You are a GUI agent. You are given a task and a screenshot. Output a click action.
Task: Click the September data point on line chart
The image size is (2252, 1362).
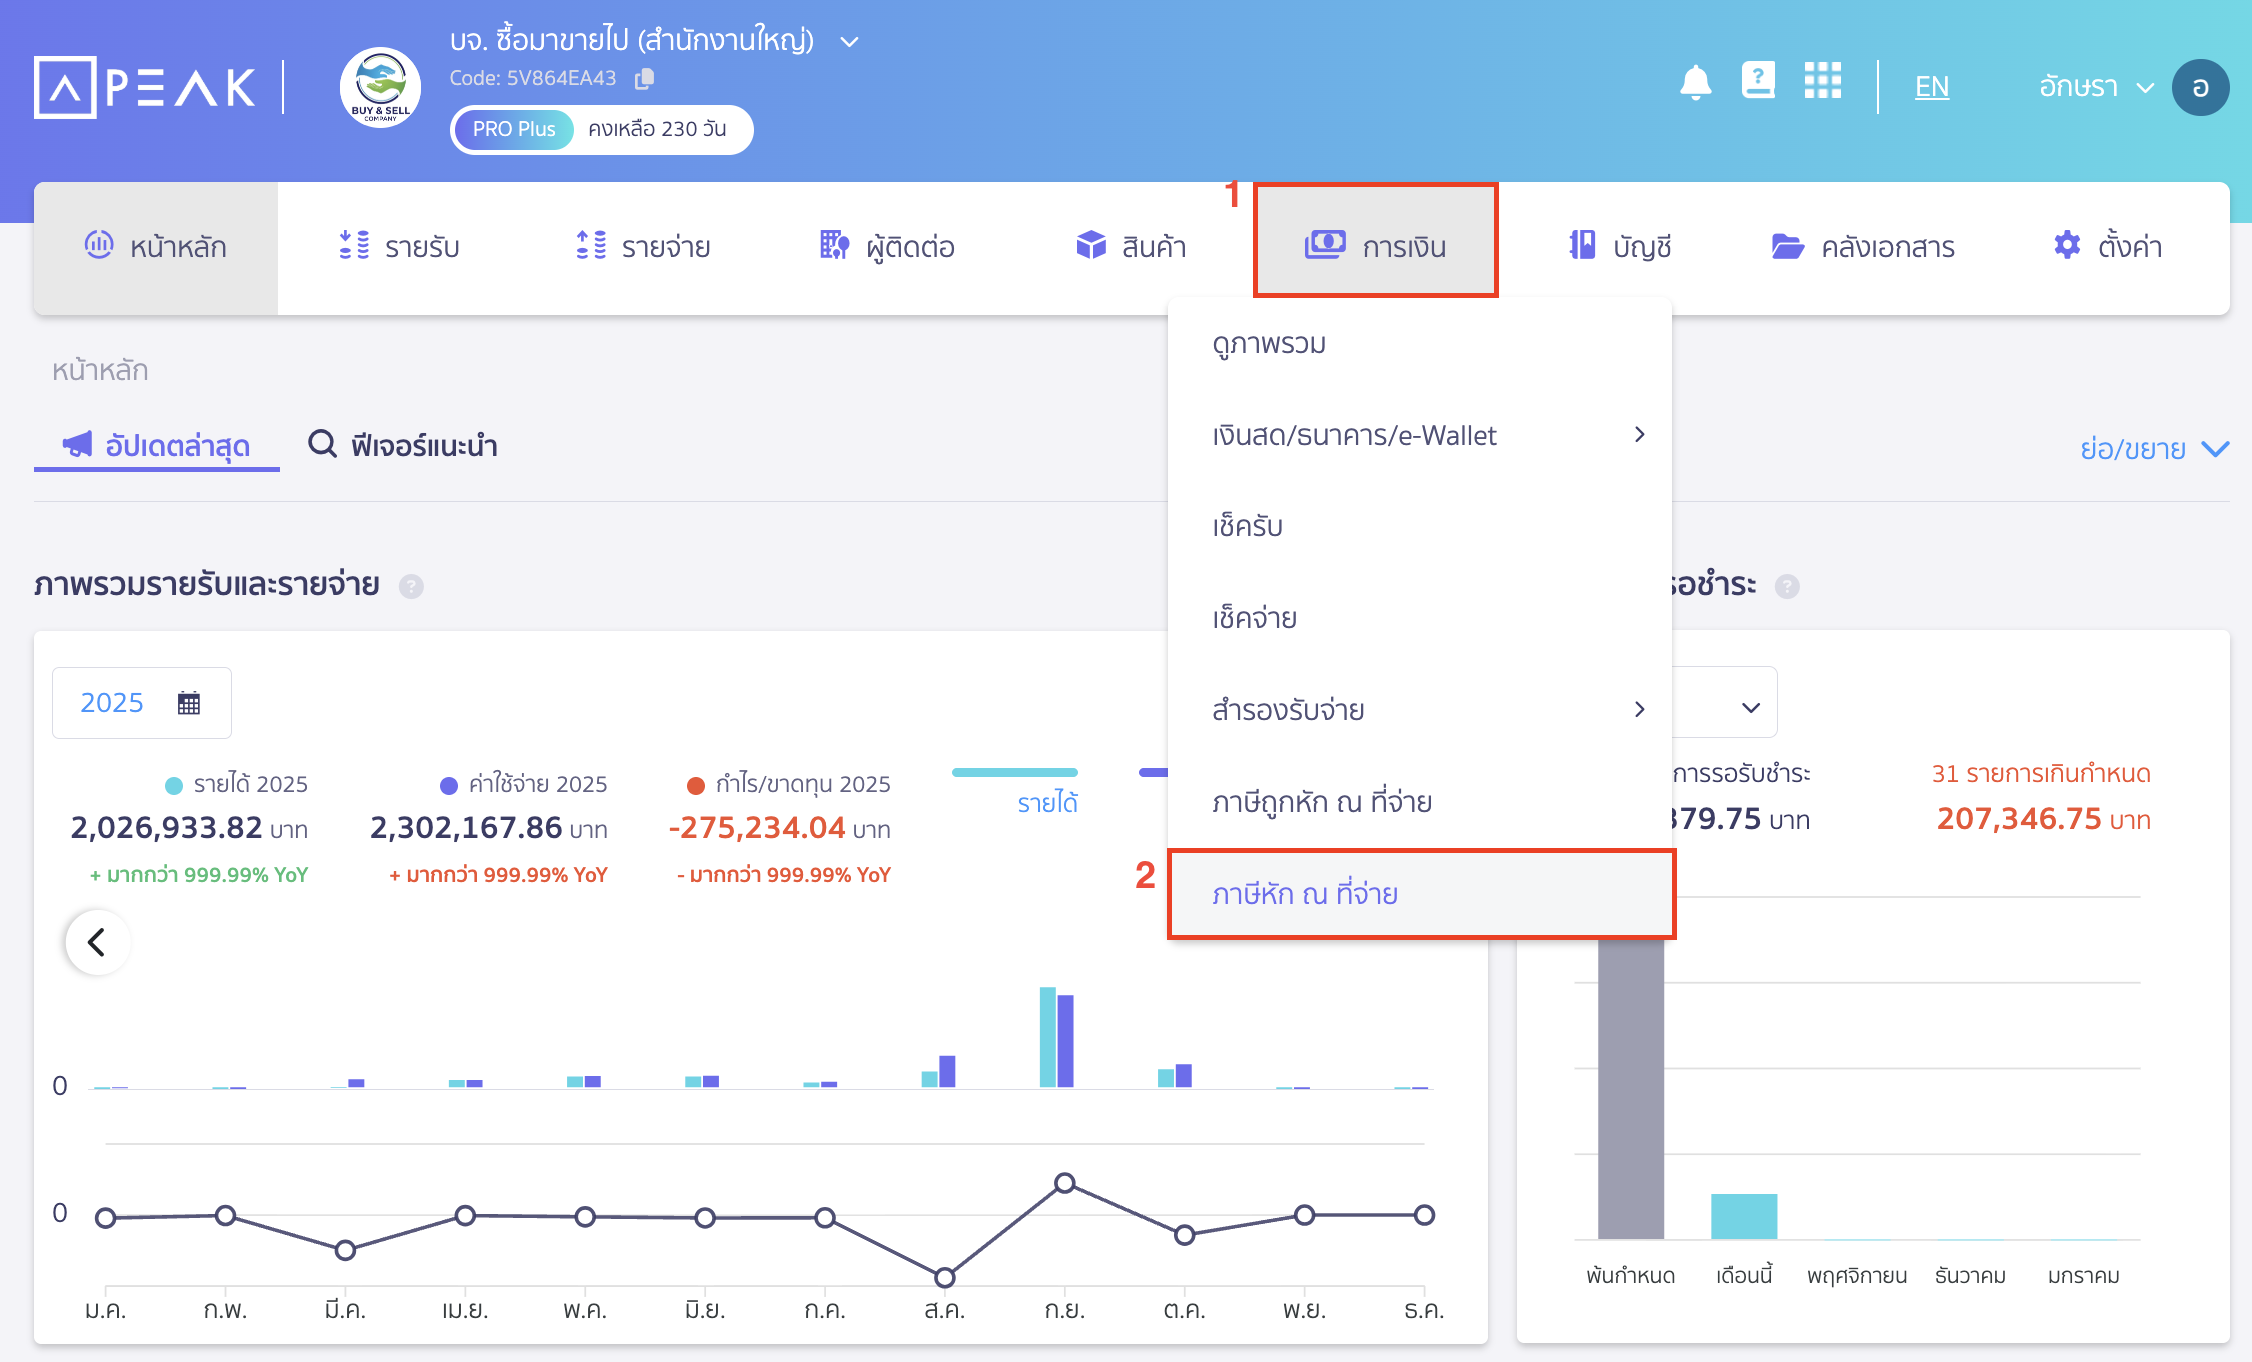(1065, 1184)
